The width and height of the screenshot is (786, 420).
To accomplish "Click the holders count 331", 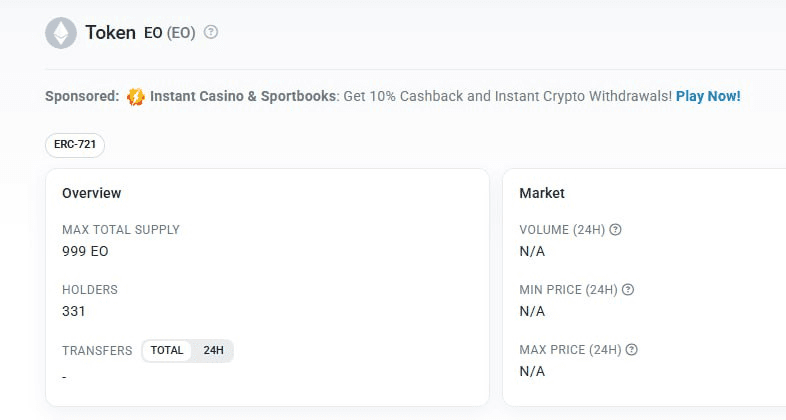I will pyautogui.click(x=74, y=311).
